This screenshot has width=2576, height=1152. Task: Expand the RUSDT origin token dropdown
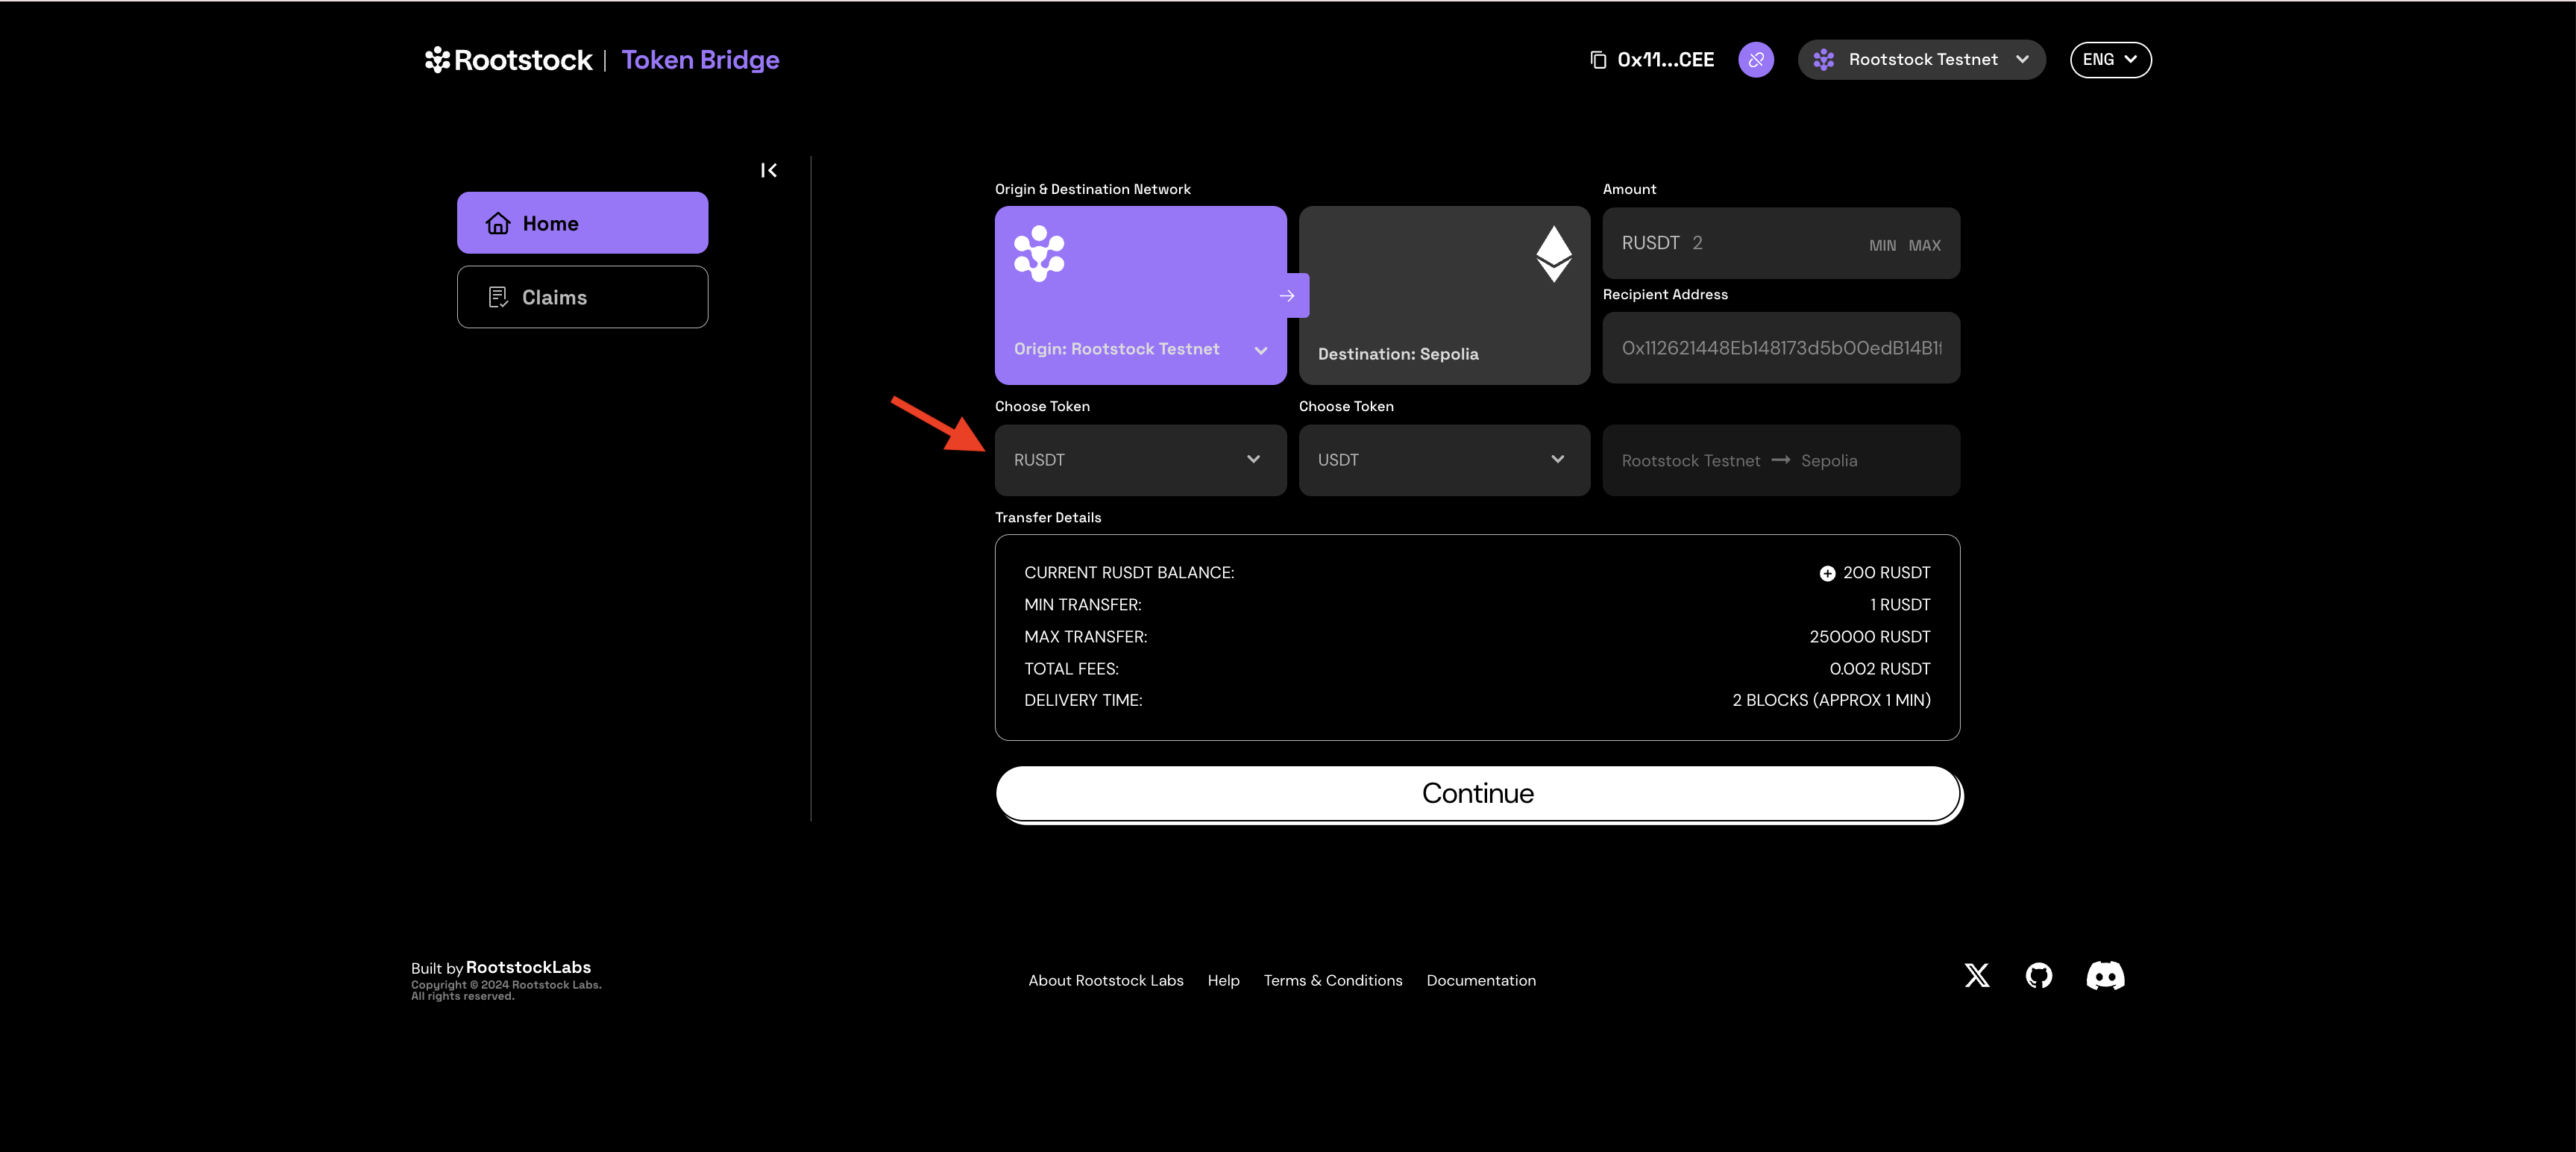point(1140,460)
